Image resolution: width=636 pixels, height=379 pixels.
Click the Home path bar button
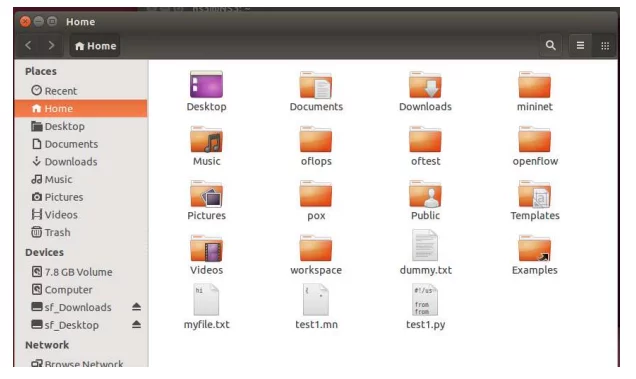coord(95,46)
